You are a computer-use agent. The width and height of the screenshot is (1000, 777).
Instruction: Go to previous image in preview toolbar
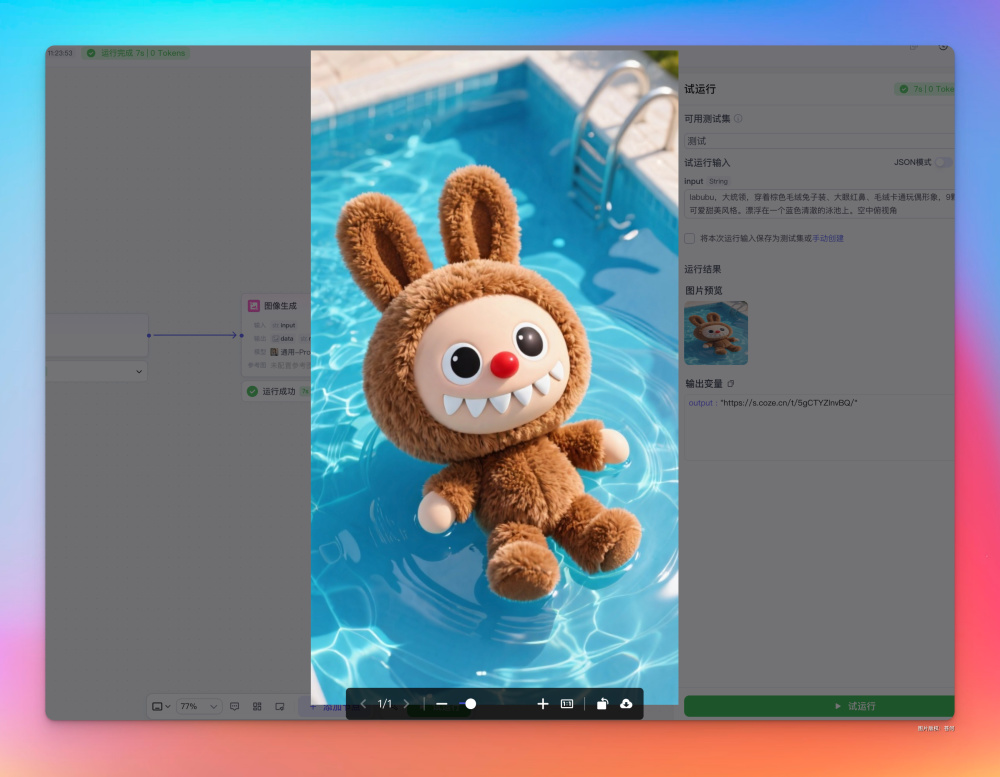click(x=363, y=704)
